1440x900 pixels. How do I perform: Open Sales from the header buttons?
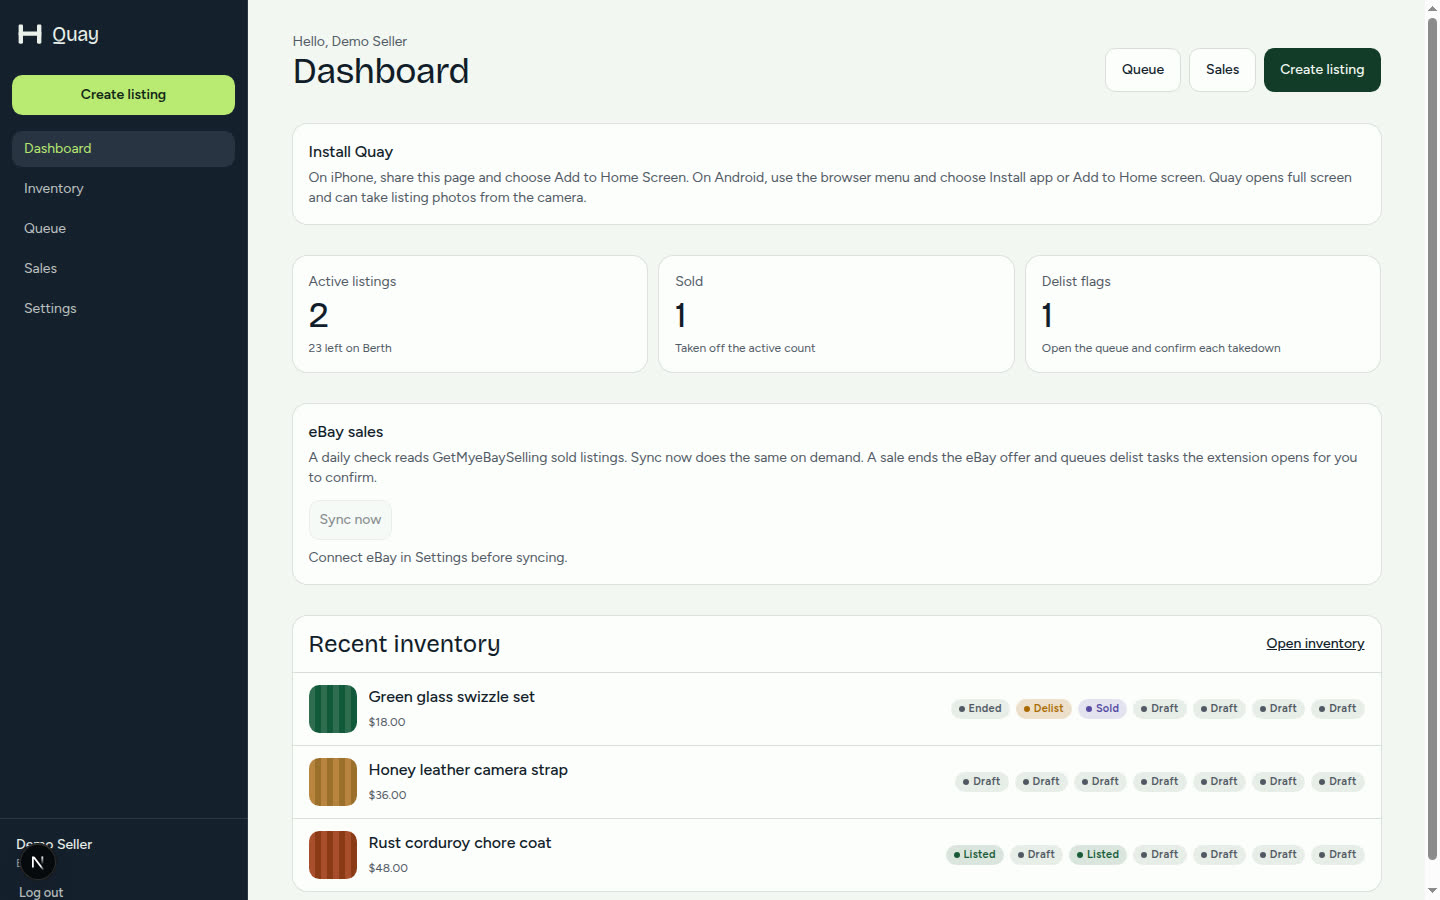coord(1222,70)
